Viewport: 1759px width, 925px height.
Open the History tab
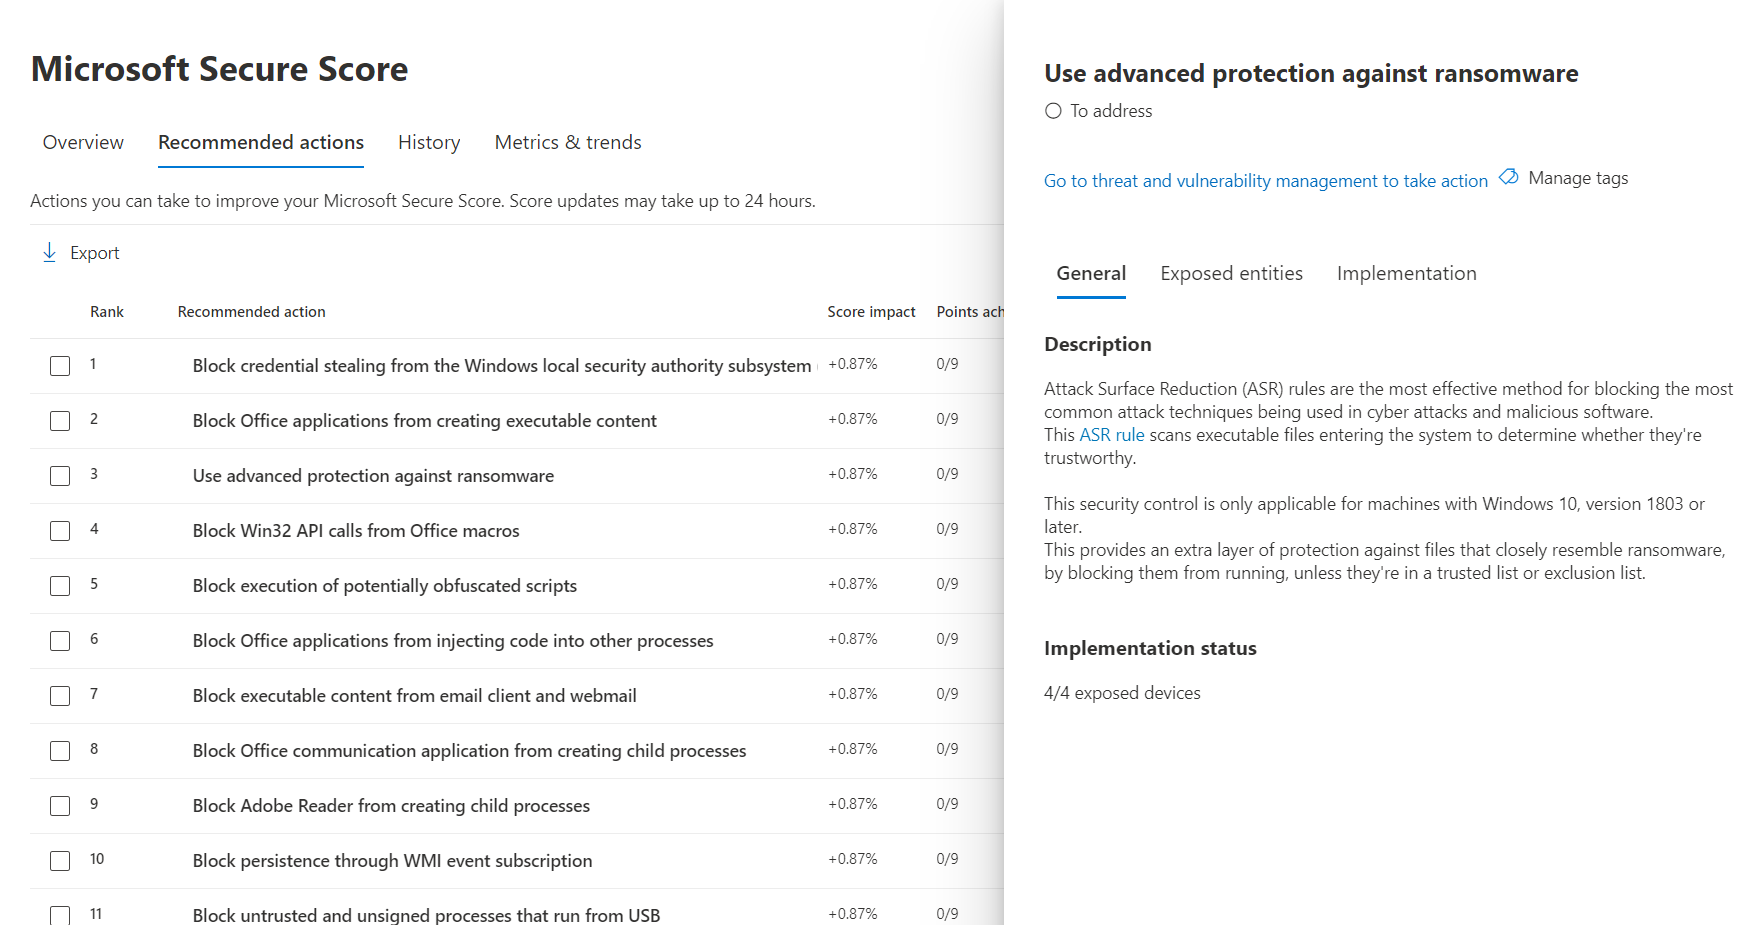coord(429,143)
